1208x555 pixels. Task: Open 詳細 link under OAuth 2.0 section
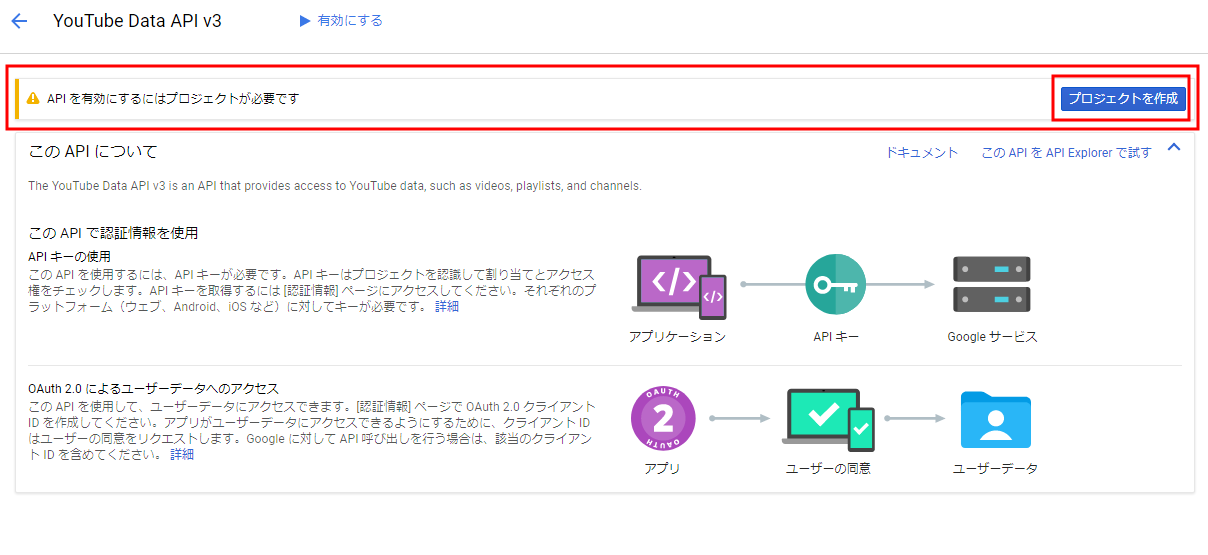pyautogui.click(x=182, y=454)
